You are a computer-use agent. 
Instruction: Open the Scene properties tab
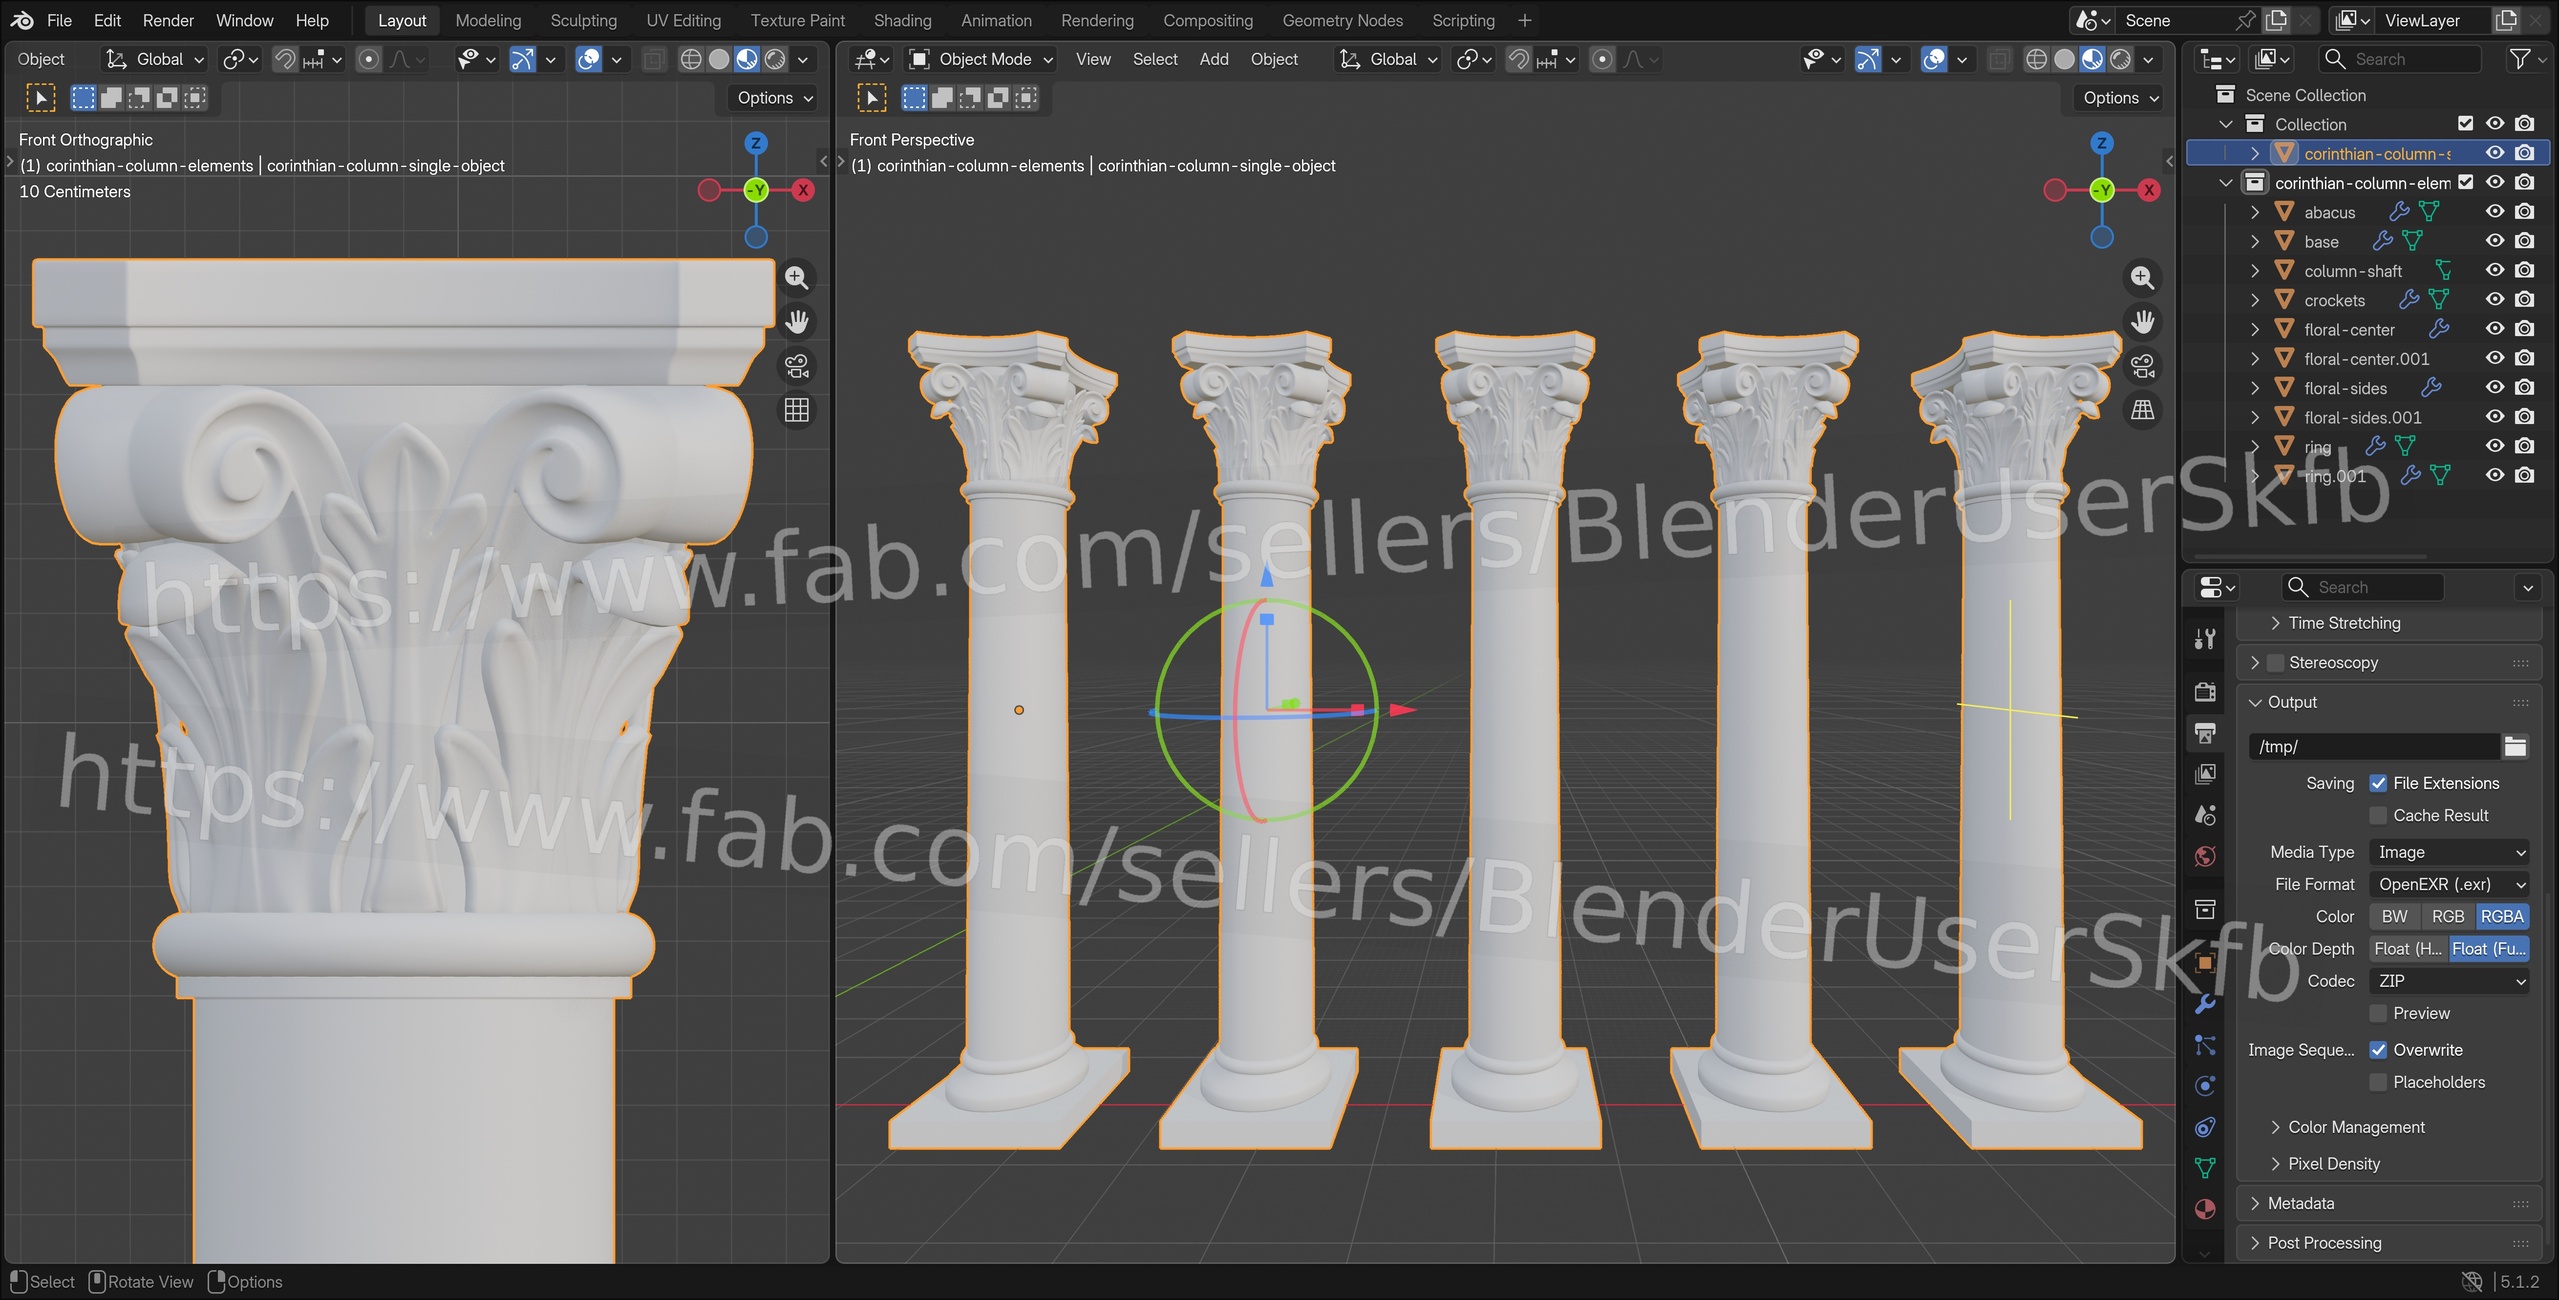click(2205, 815)
